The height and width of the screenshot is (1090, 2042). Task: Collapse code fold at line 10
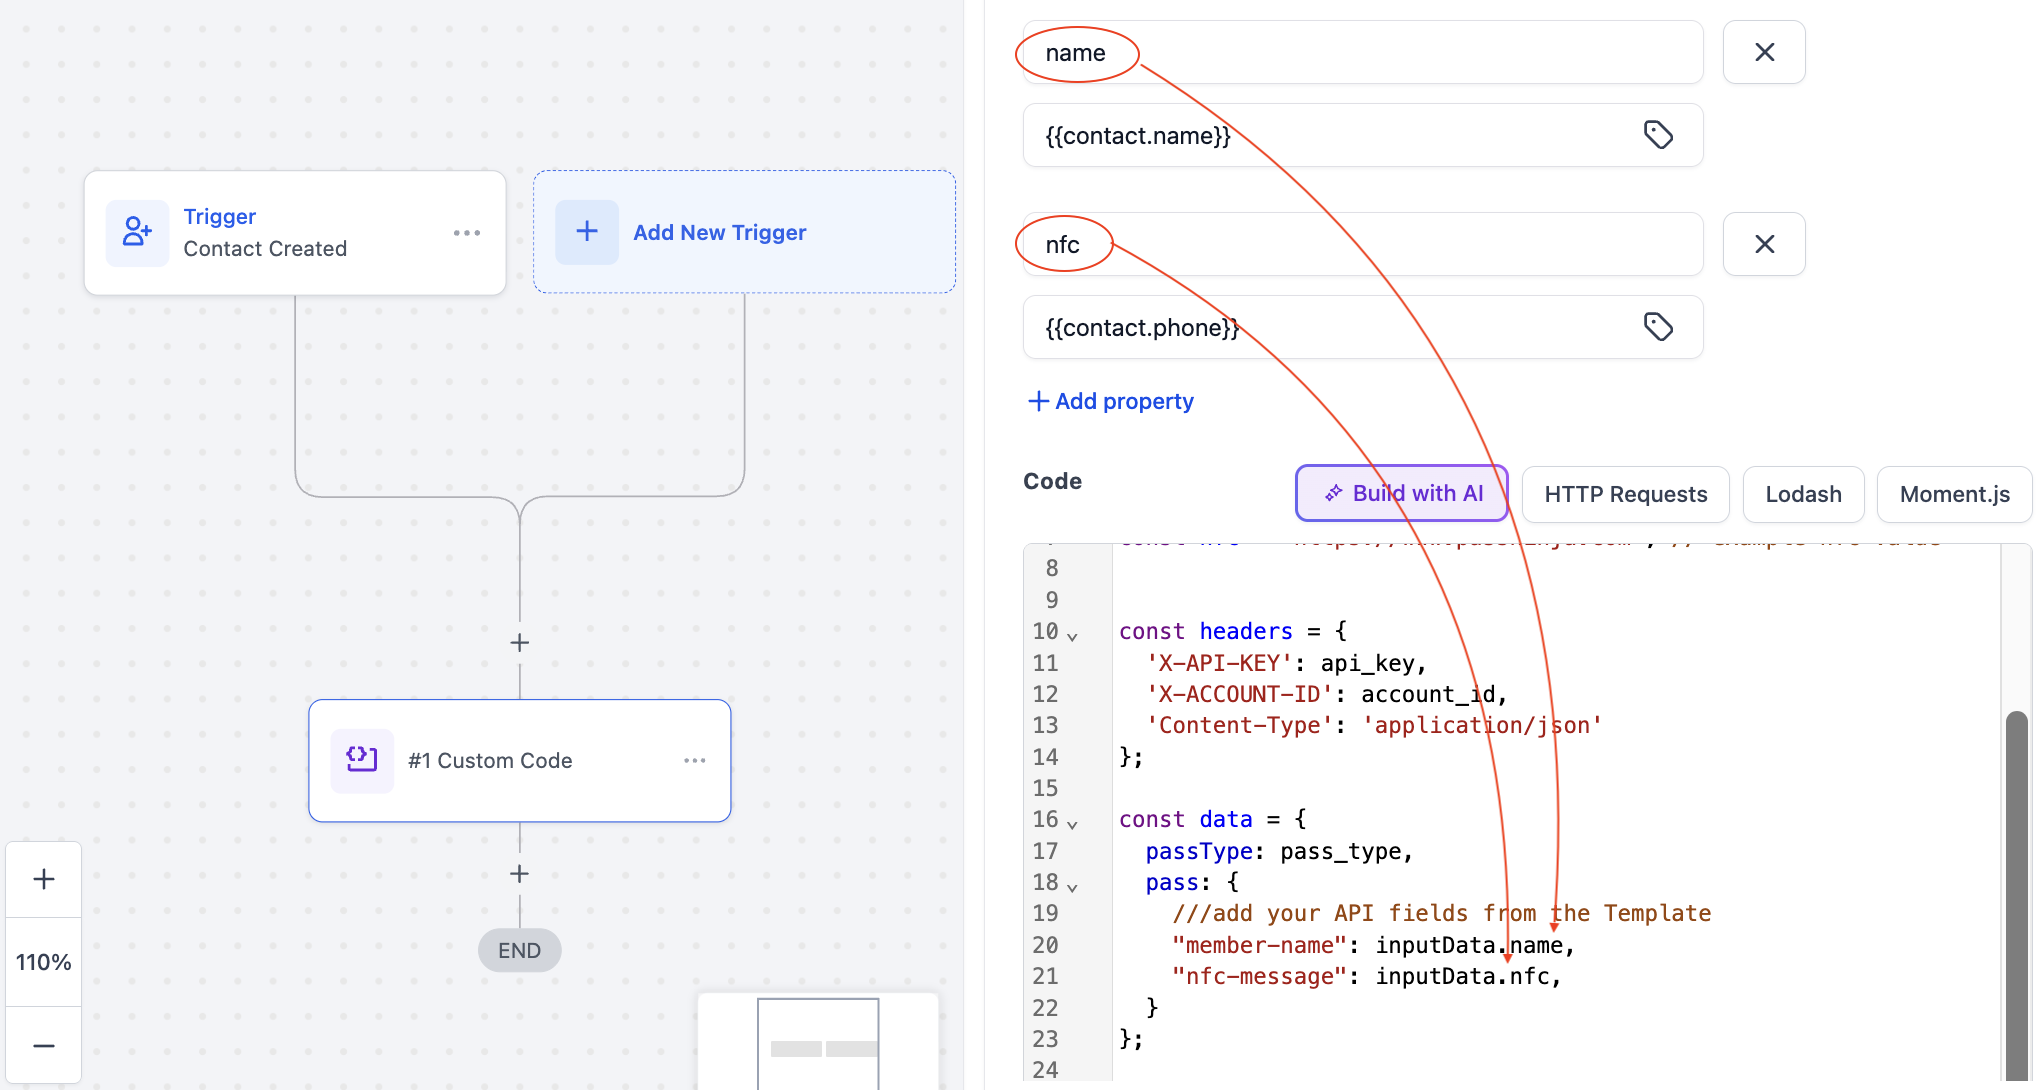[x=1072, y=635]
